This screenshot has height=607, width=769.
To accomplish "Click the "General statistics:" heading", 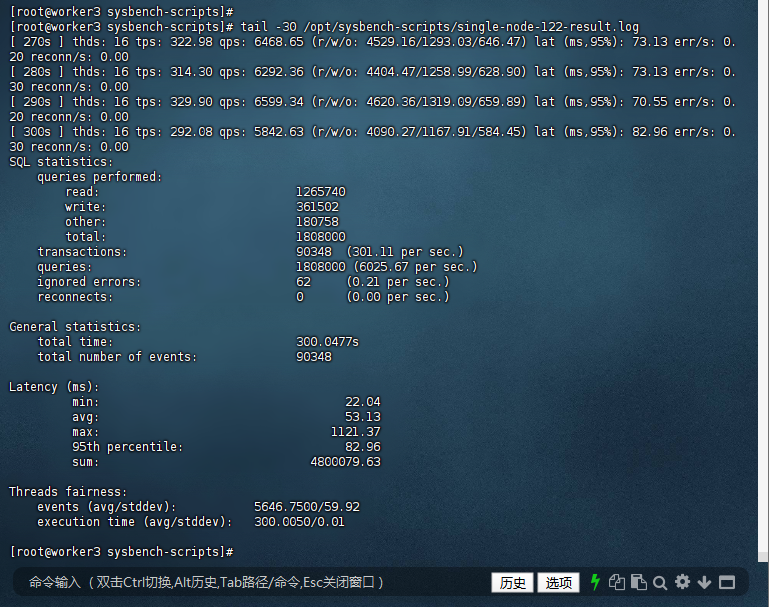I will (75, 327).
